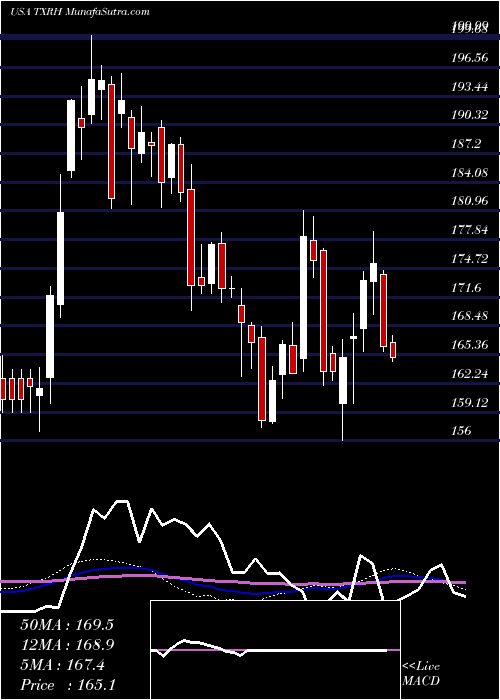Click the '50MA : 169.5' readout
The image size is (500, 700).
tap(67, 625)
